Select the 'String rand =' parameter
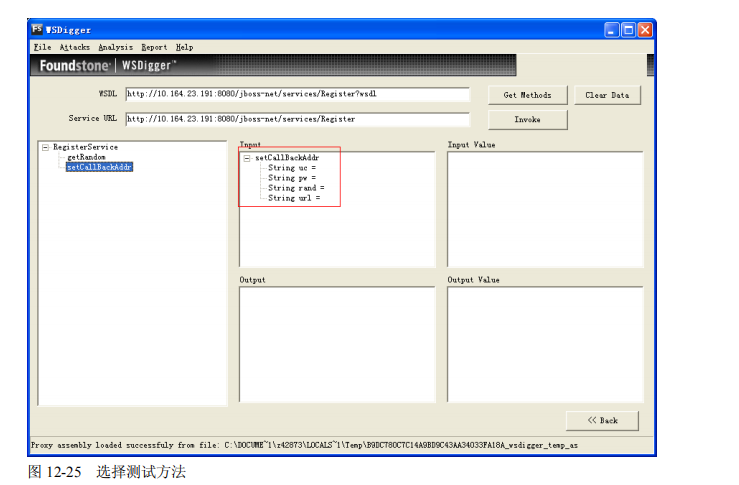The width and height of the screenshot is (739, 485). pyautogui.click(x=296, y=188)
